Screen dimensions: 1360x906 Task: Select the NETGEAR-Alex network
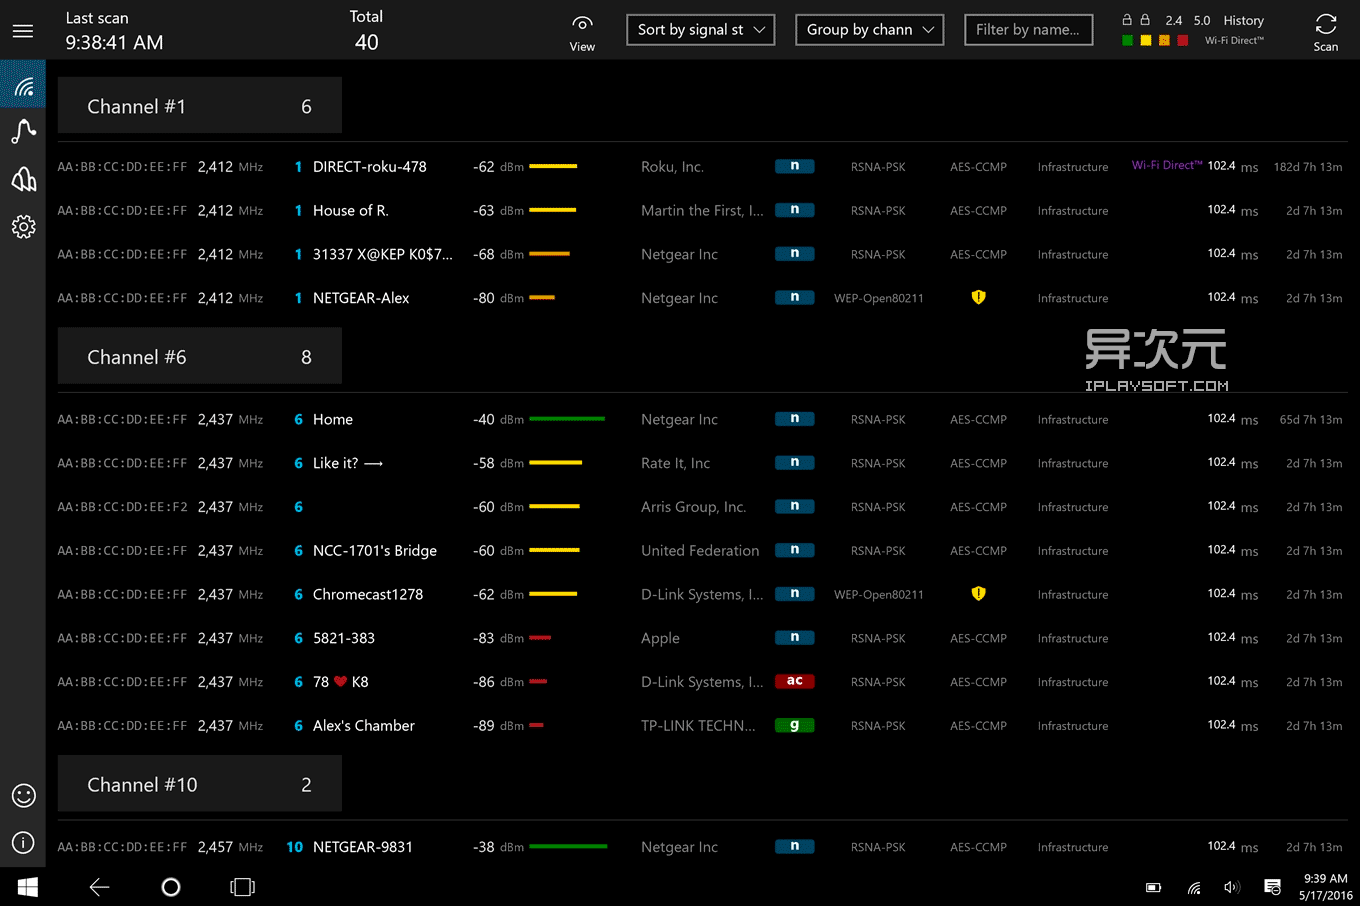pos(361,298)
